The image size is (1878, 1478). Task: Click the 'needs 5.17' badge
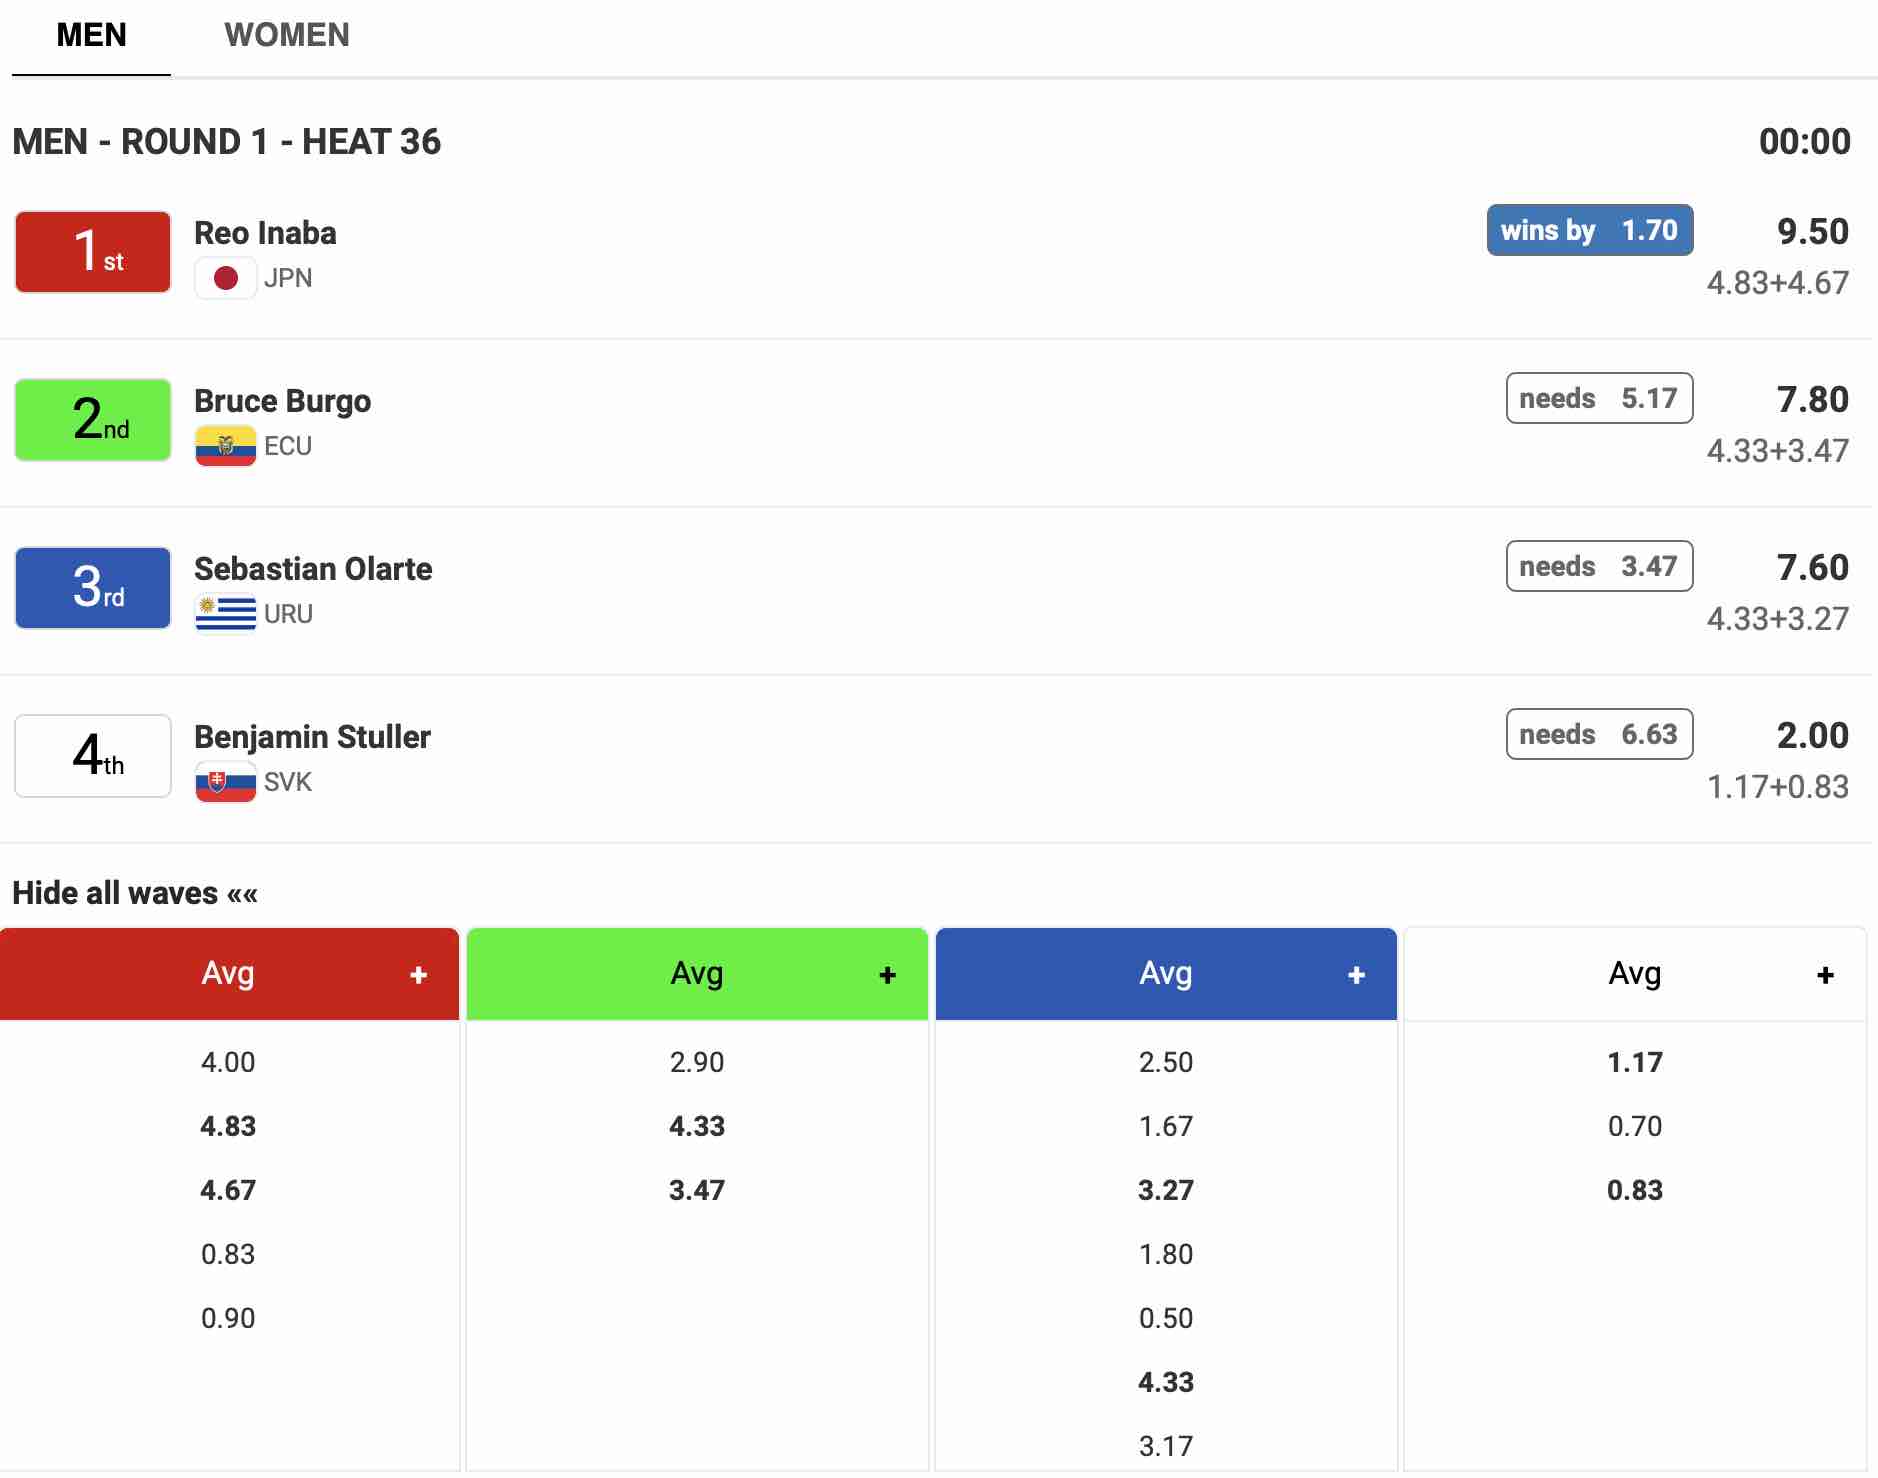click(1598, 398)
